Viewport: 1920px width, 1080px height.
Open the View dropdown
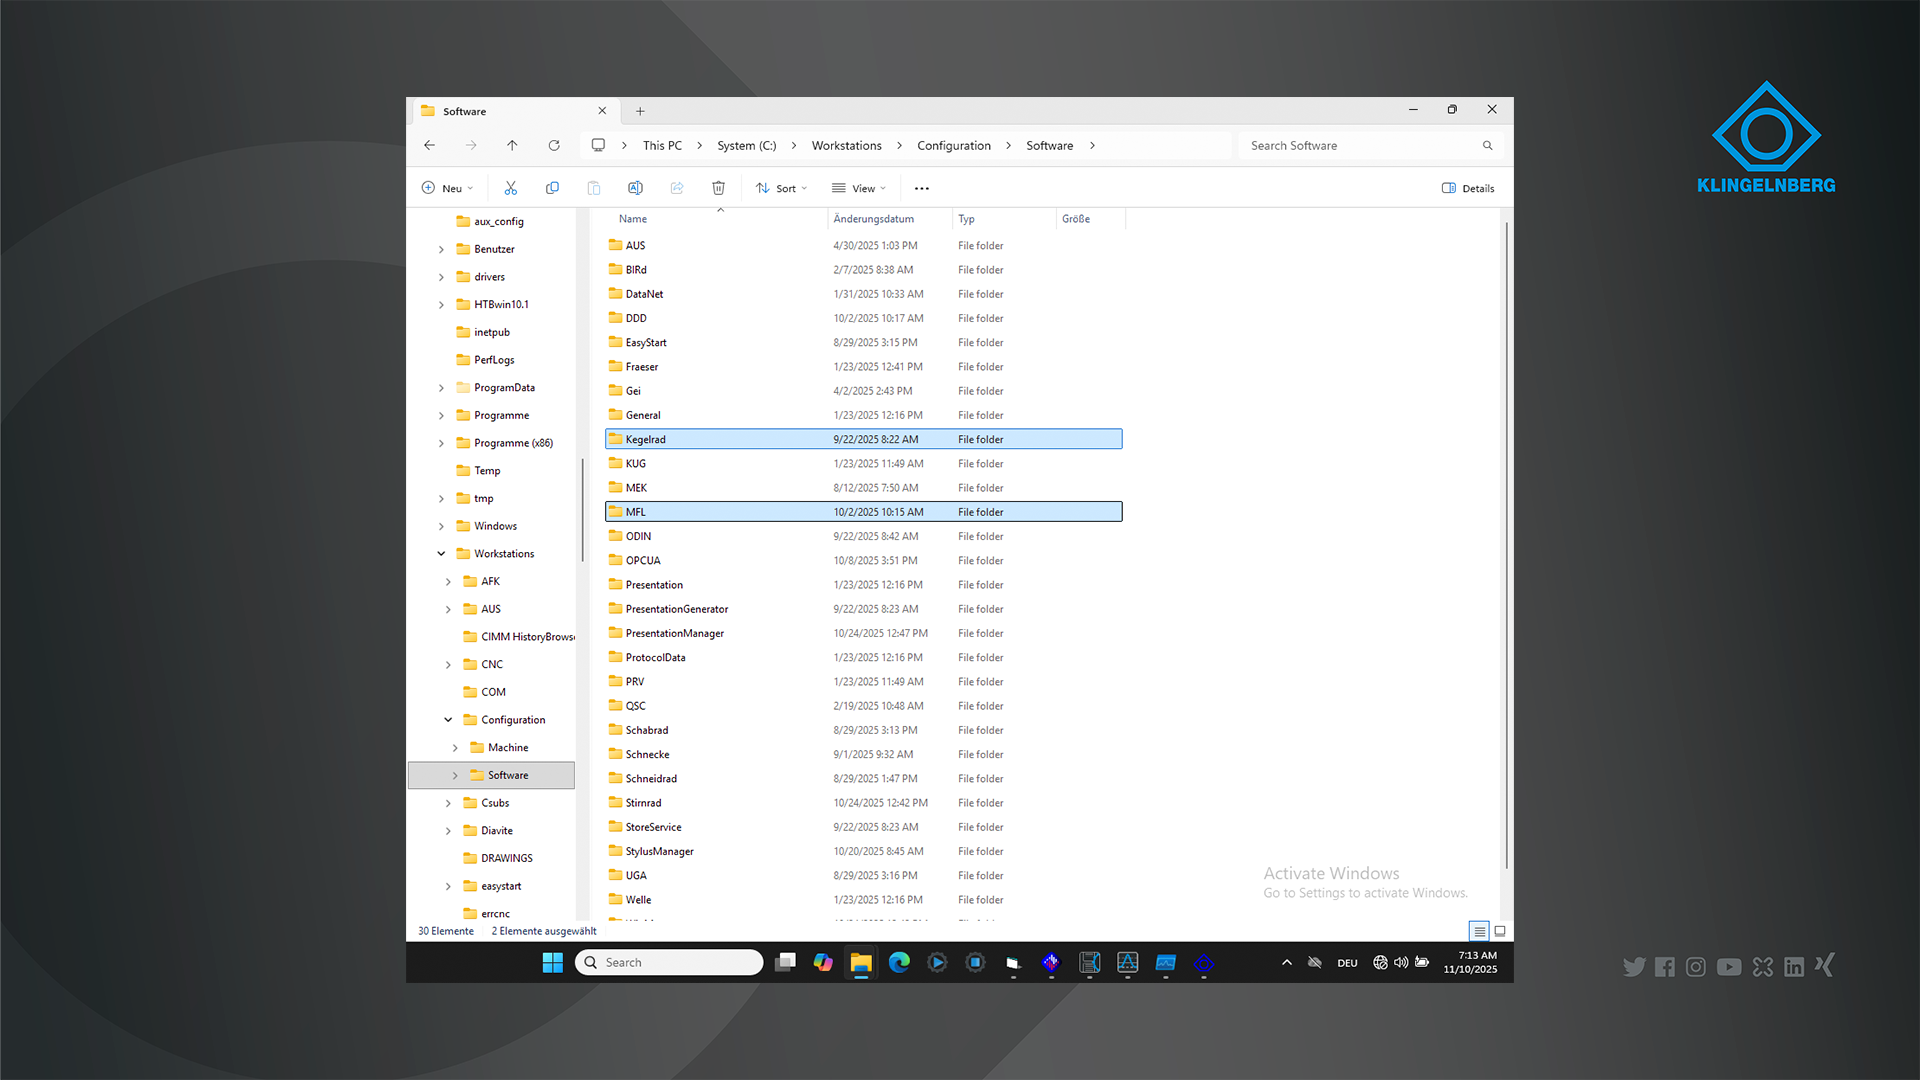(859, 188)
